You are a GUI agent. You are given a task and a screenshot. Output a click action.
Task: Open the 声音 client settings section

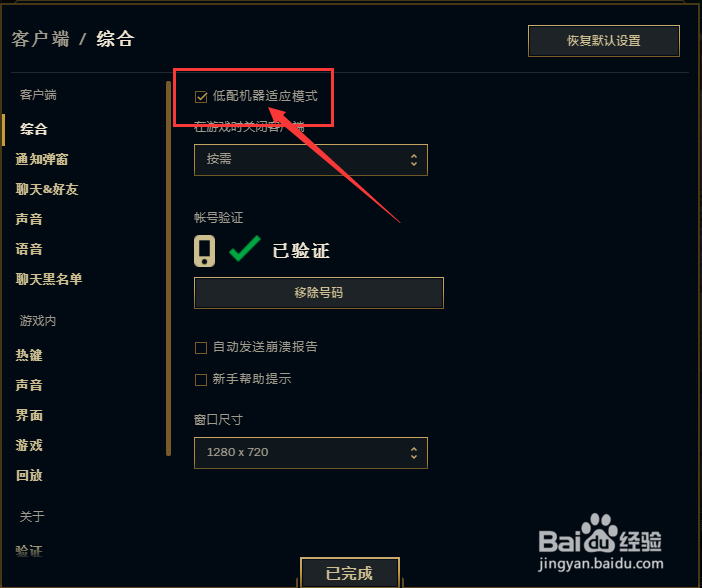(x=29, y=219)
